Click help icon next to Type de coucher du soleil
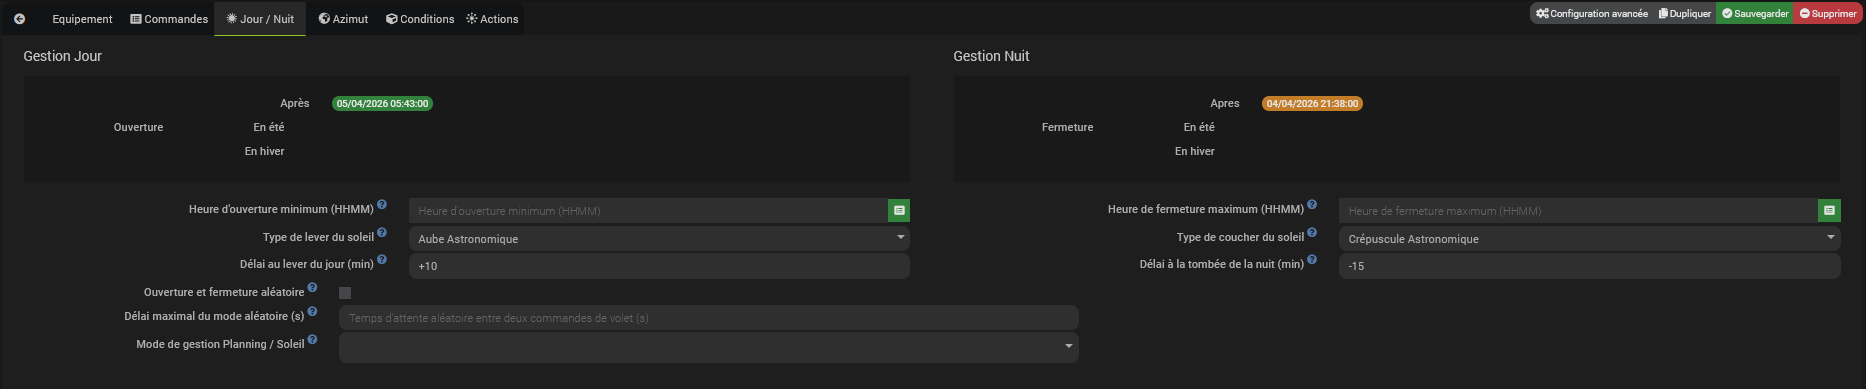Viewport: 1866px width, 389px height. coord(1312,233)
